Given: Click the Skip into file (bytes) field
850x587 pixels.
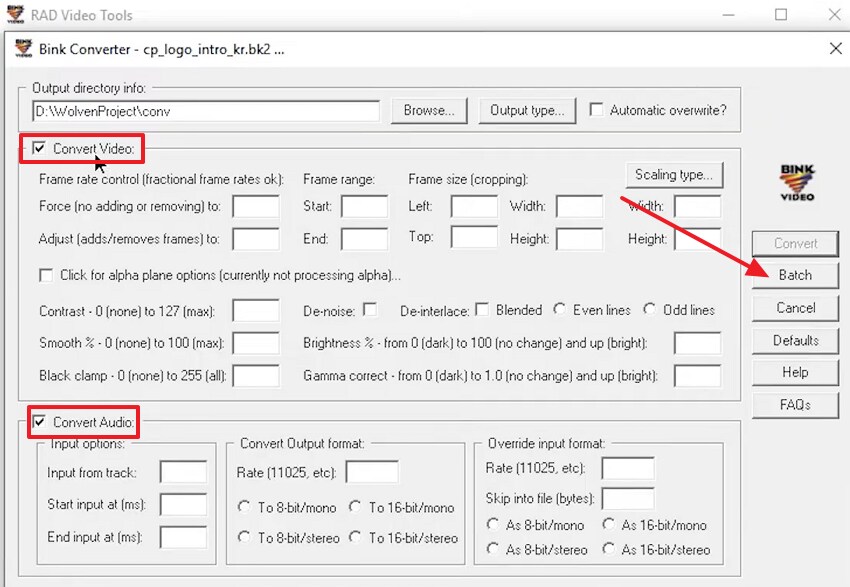Looking at the screenshot, I should point(628,498).
